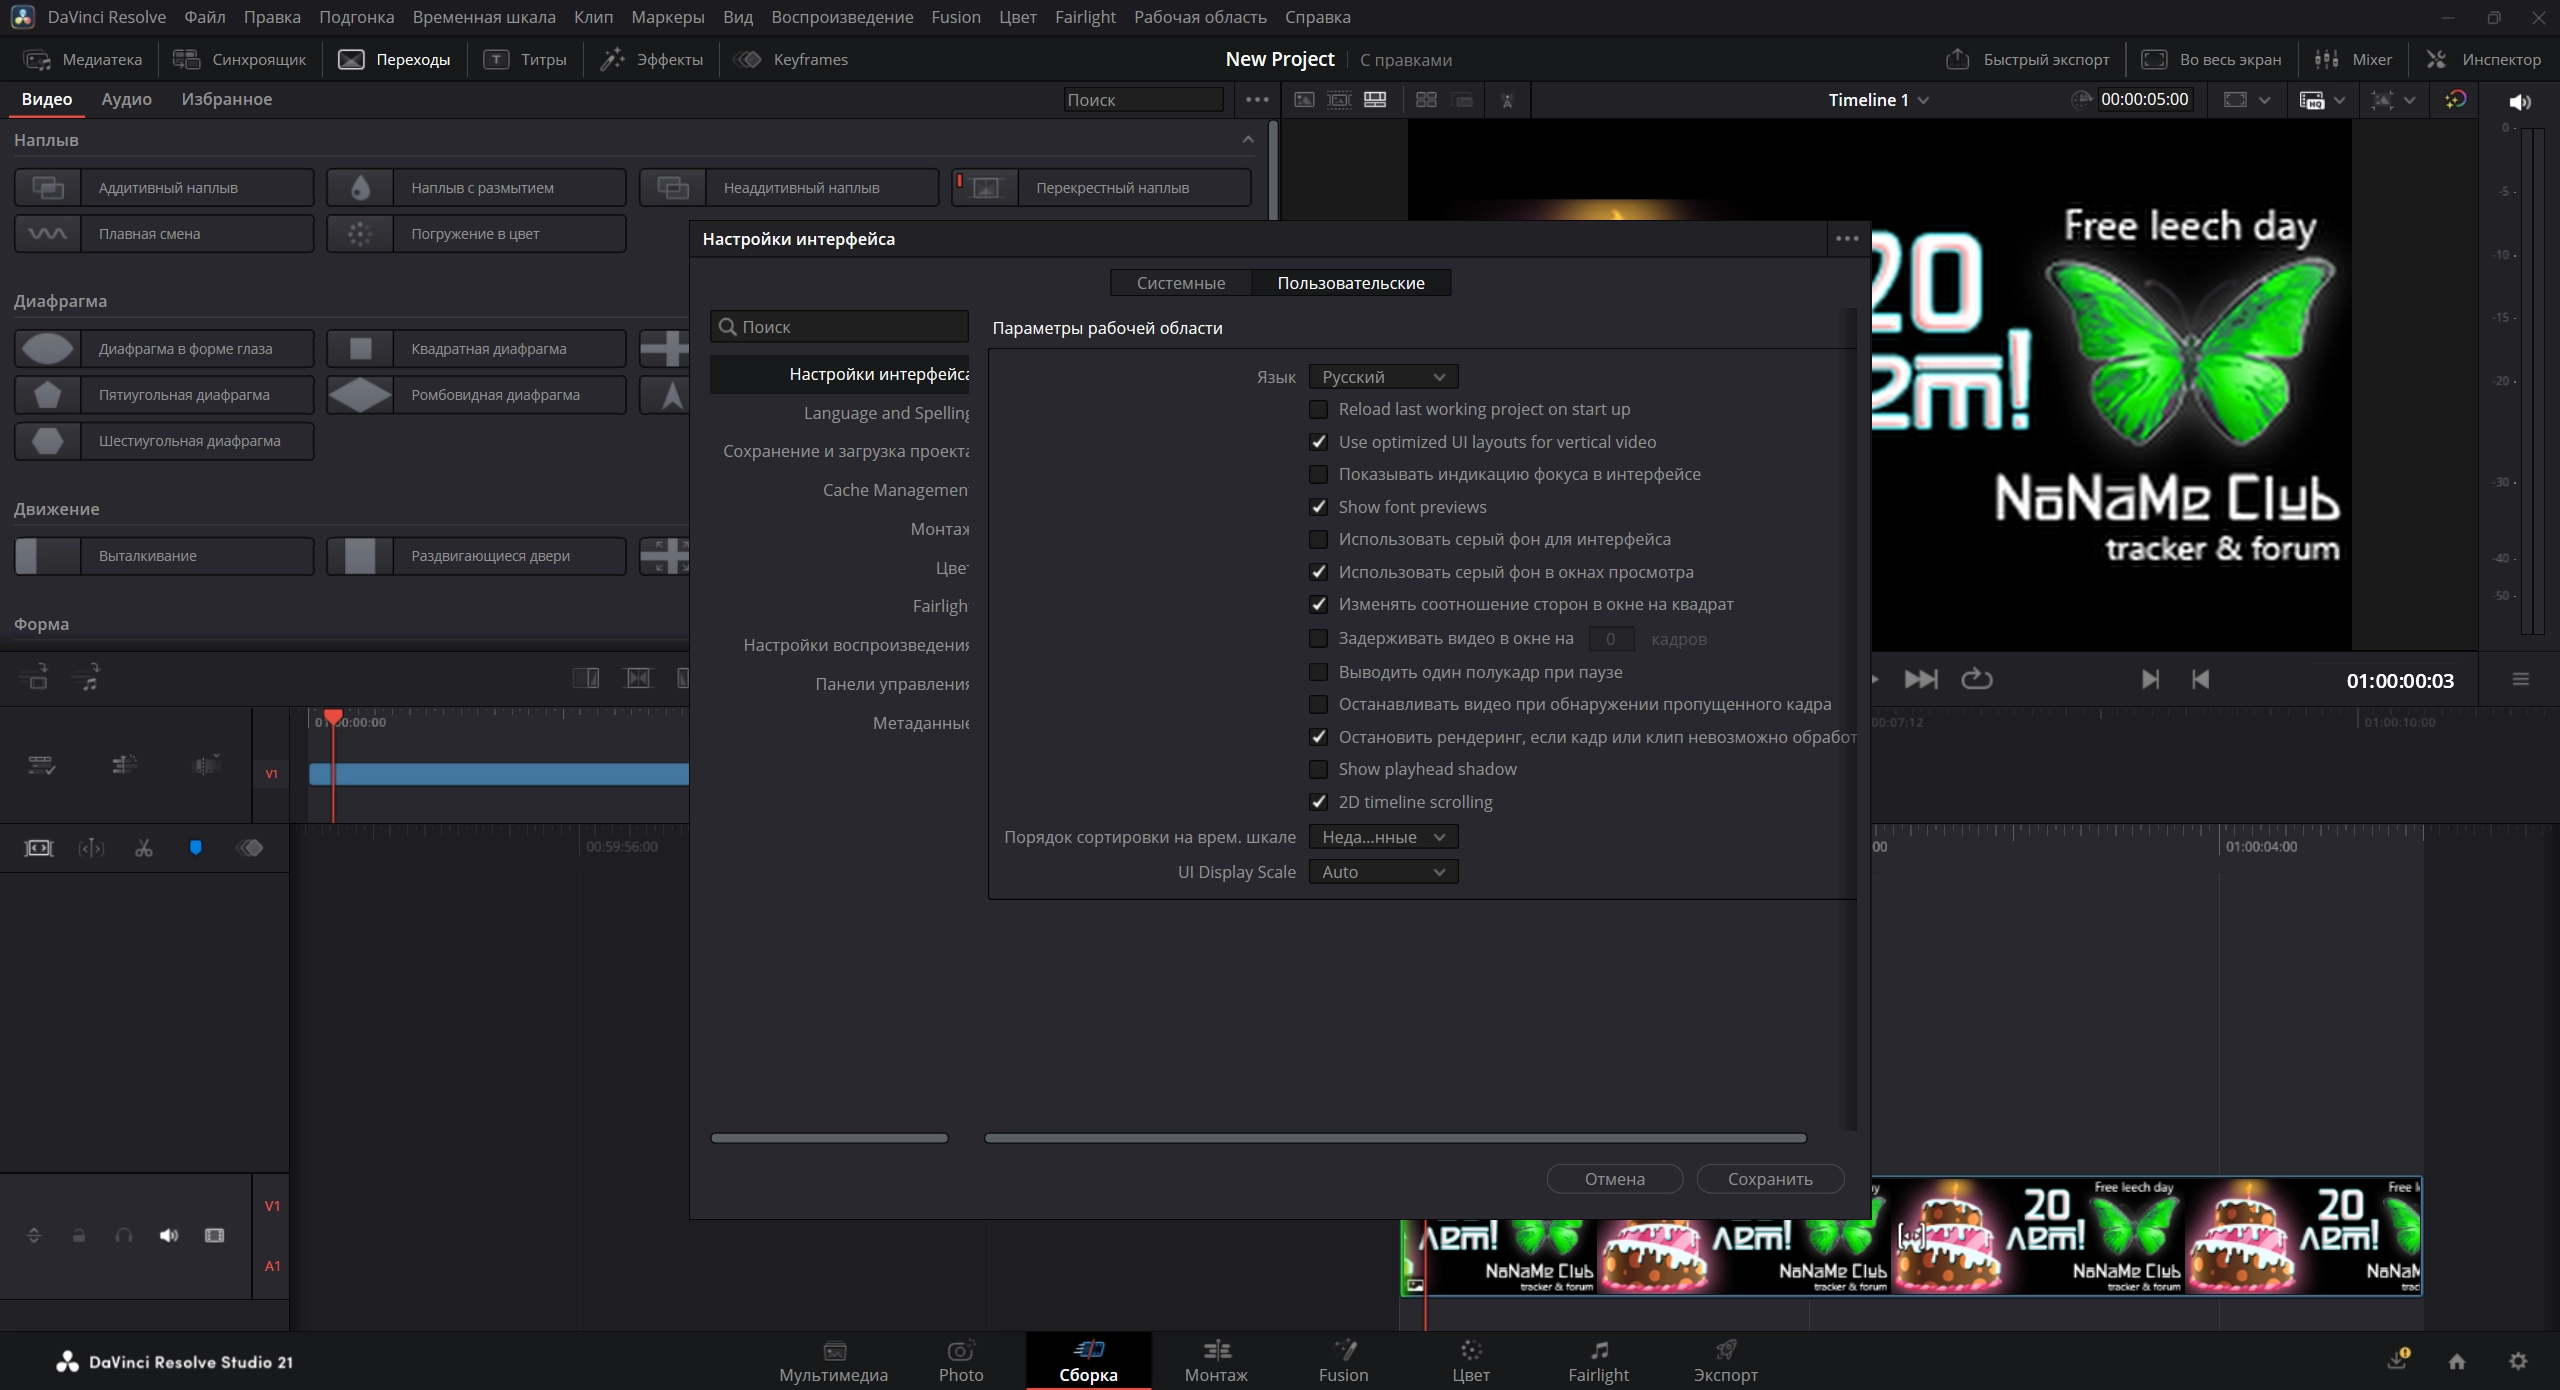Open the Mixer panel
2560x1390 pixels.
2353,60
